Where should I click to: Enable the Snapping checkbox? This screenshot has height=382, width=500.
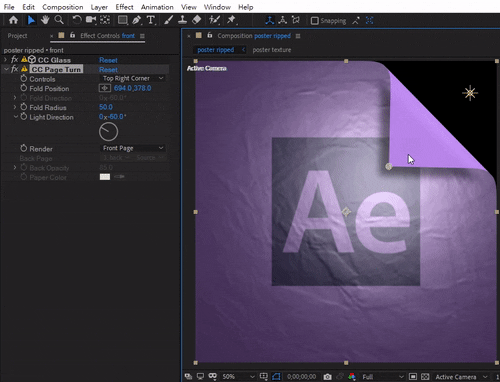314,21
